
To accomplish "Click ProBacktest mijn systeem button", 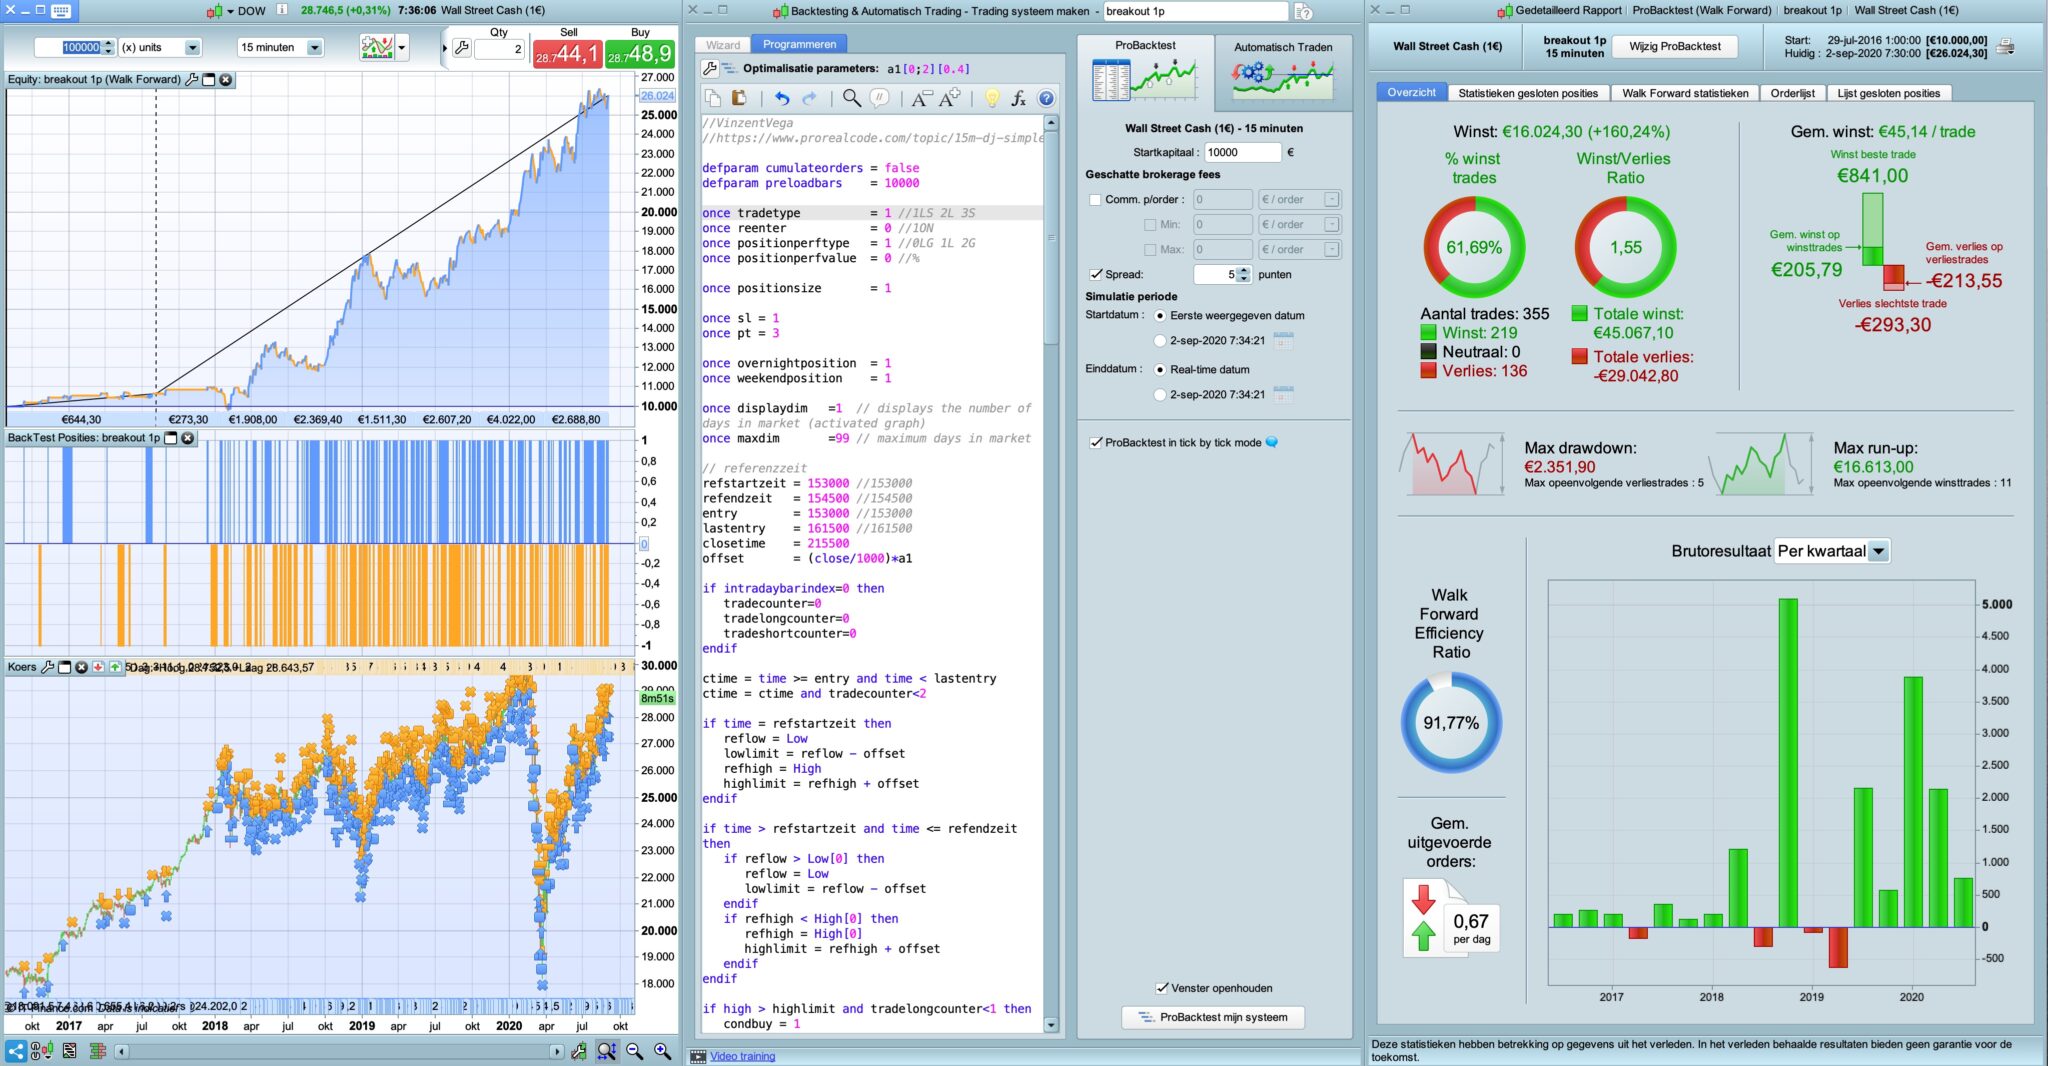I will 1213,1018.
